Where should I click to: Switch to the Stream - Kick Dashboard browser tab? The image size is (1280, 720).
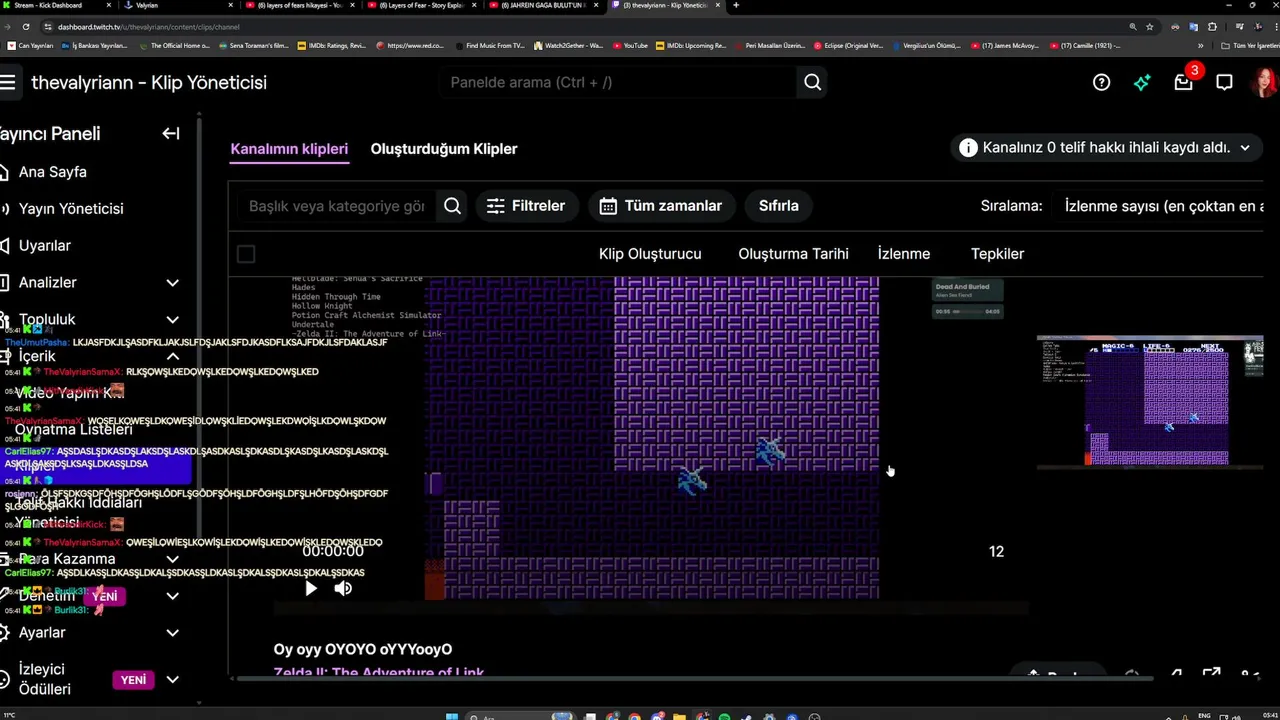point(57,5)
